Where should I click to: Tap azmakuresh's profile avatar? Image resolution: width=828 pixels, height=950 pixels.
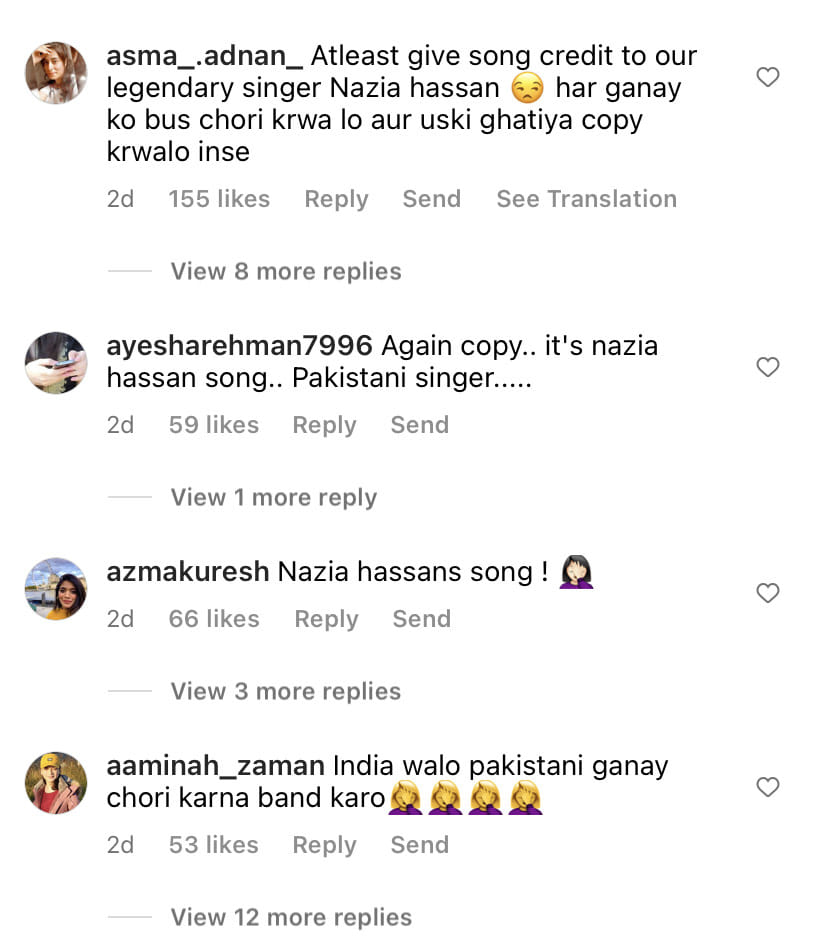(56, 589)
